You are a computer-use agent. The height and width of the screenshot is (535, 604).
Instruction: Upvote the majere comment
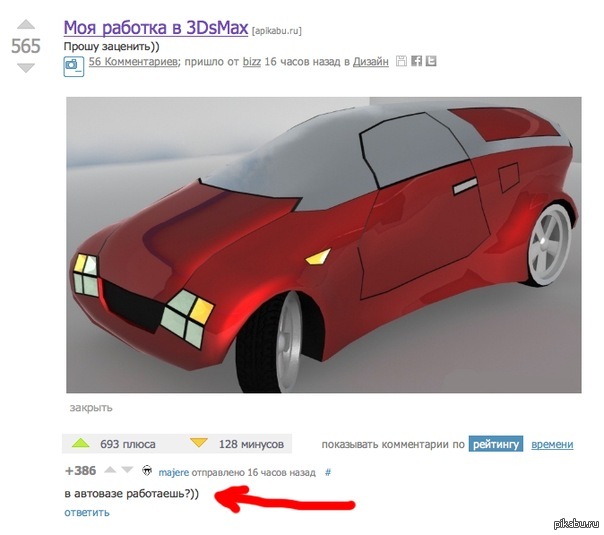[x=110, y=470]
